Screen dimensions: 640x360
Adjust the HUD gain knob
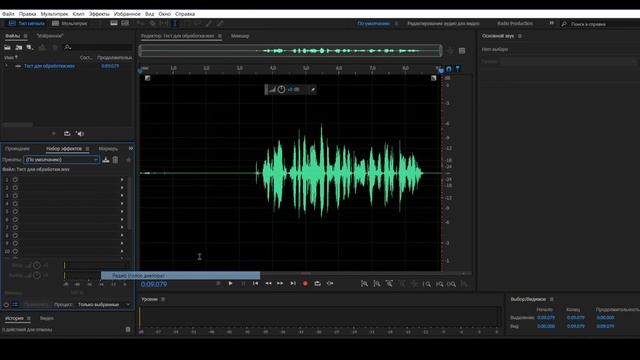[x=281, y=89]
